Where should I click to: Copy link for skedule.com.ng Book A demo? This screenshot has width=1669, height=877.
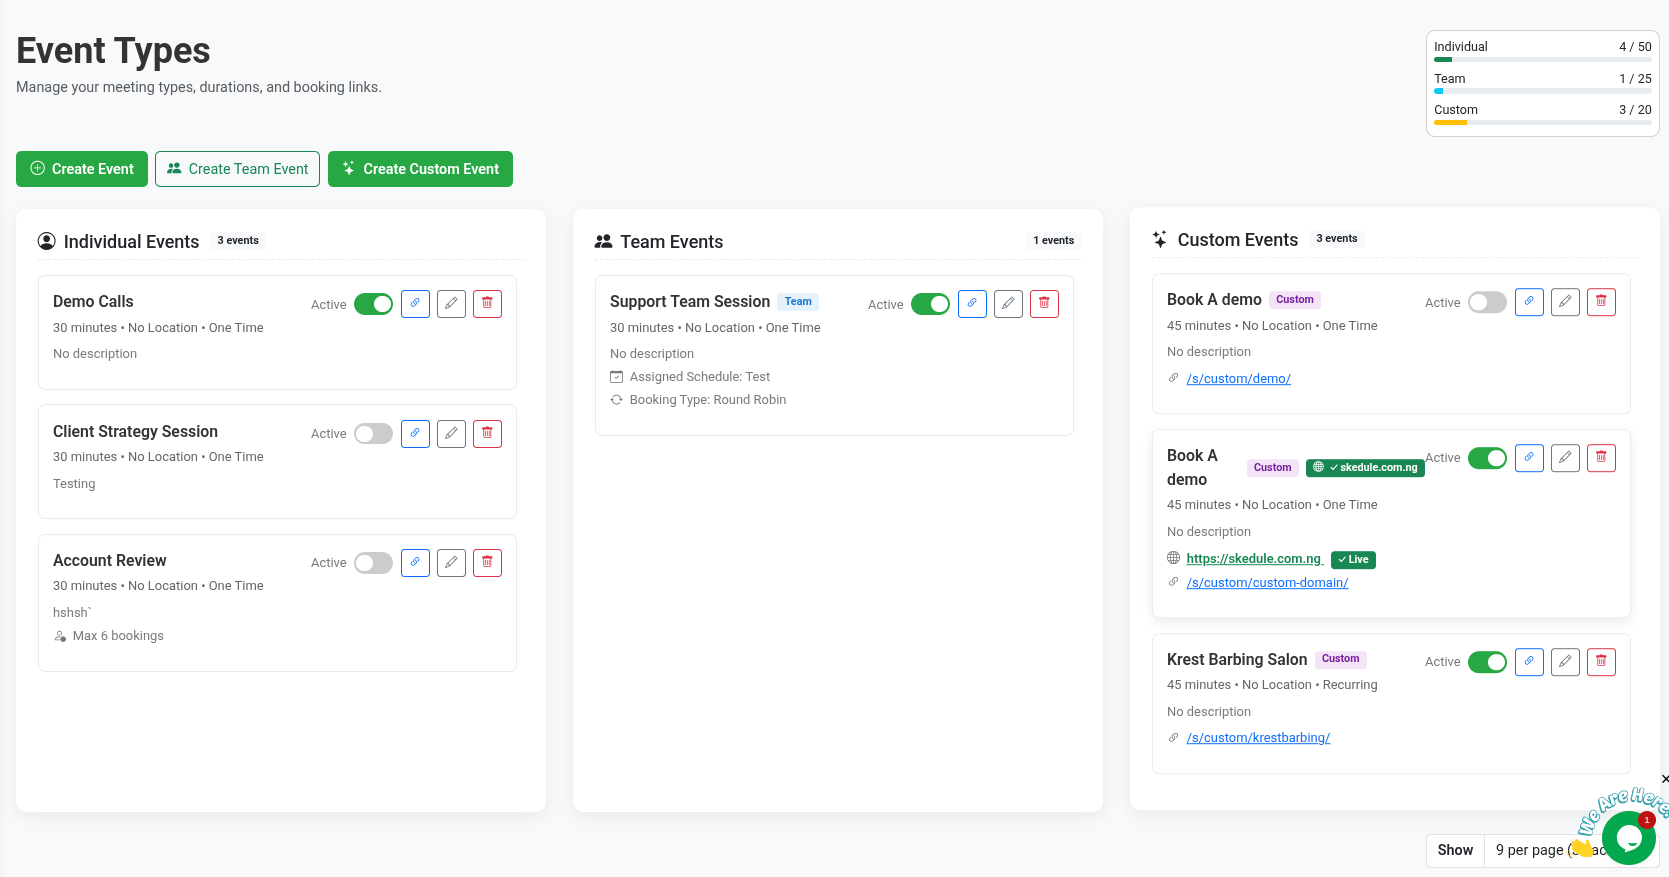tap(1529, 458)
